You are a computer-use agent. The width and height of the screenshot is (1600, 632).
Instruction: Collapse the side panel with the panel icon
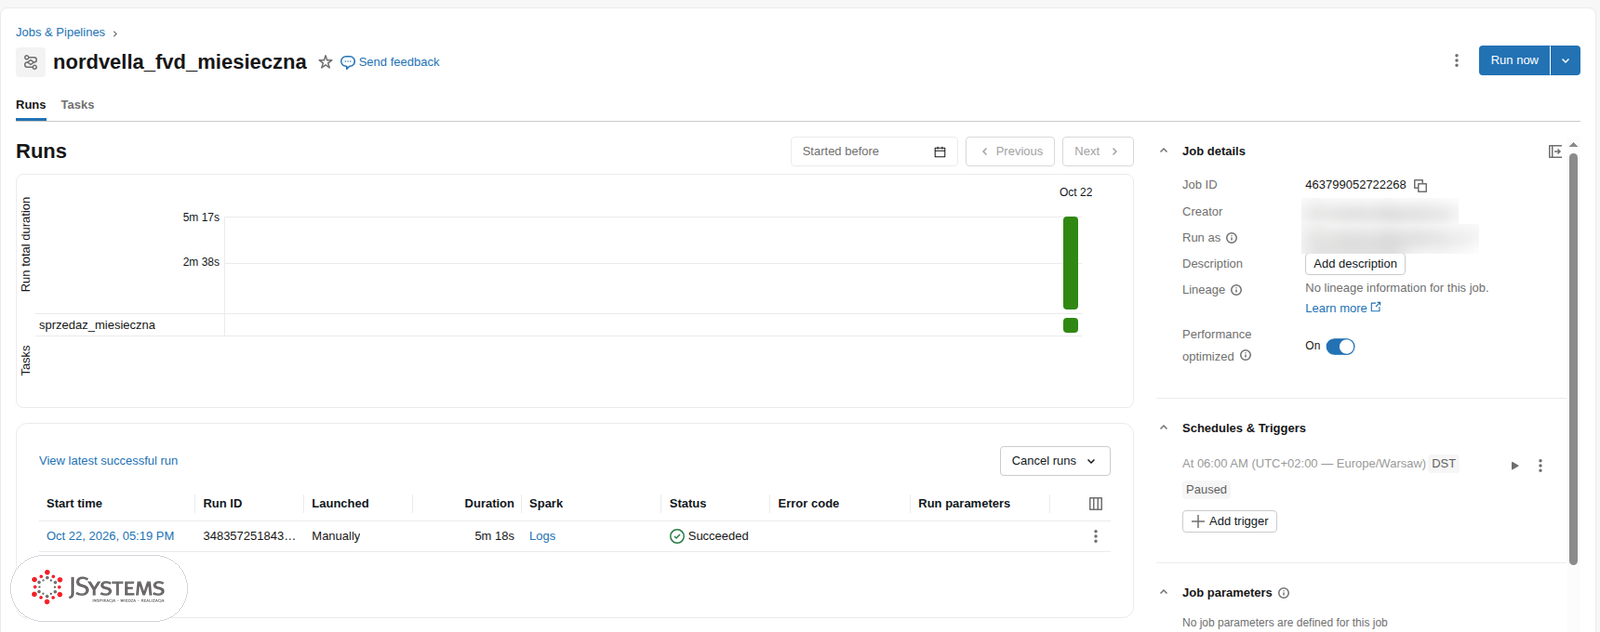point(1555,151)
